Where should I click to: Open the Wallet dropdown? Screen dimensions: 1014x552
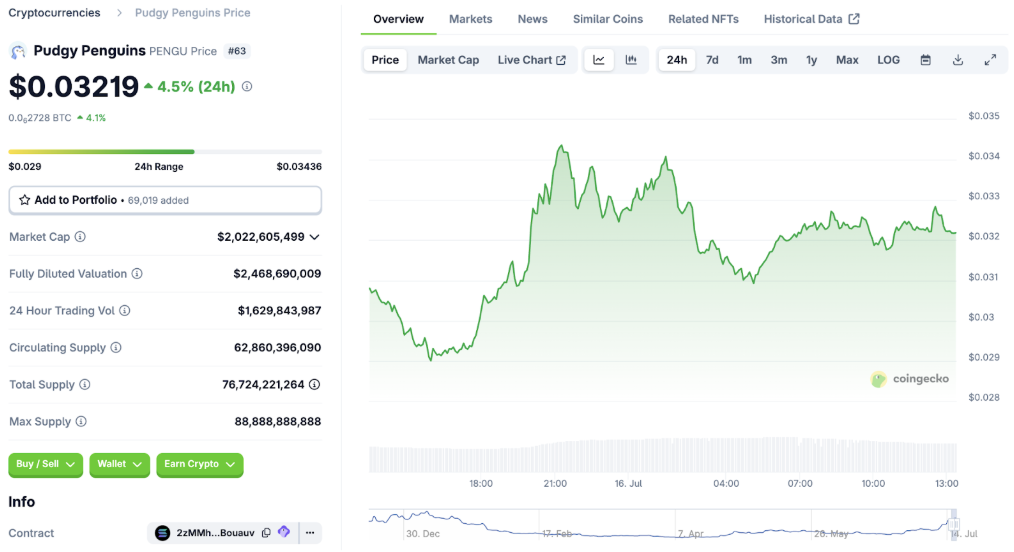point(120,464)
